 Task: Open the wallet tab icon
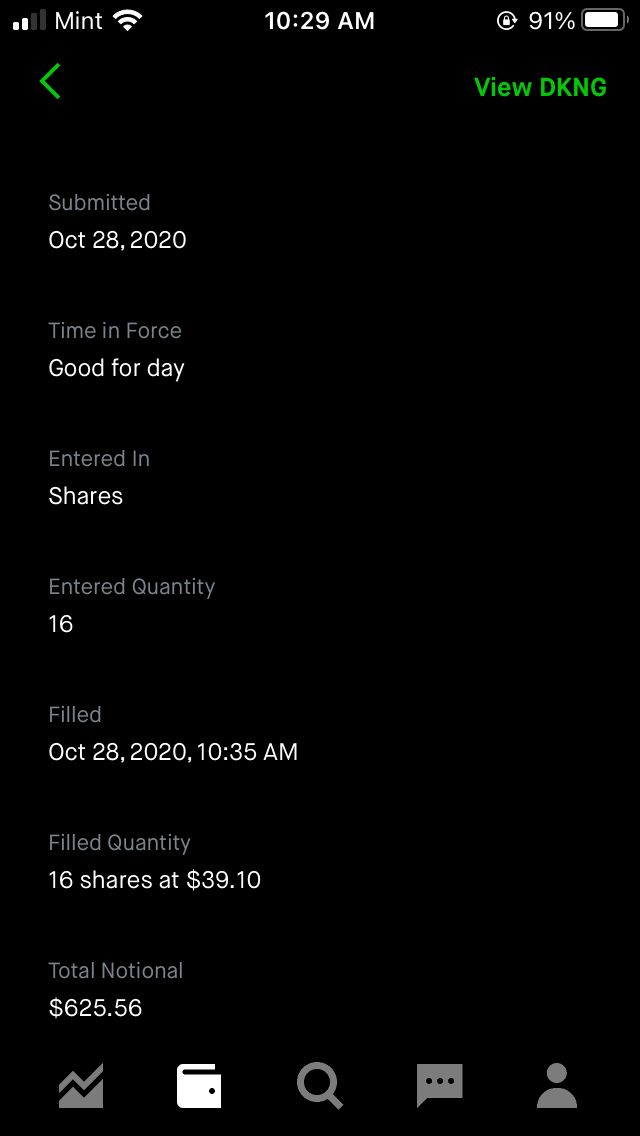coord(199,1086)
